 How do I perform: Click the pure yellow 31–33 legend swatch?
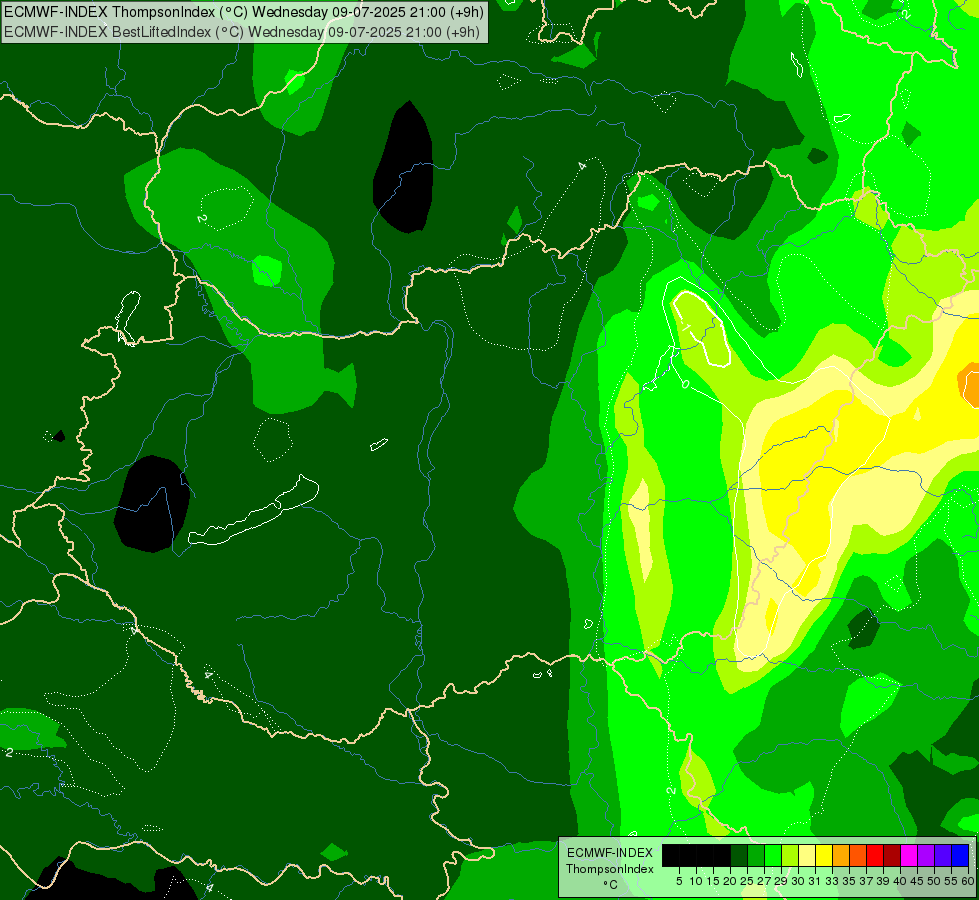824,856
